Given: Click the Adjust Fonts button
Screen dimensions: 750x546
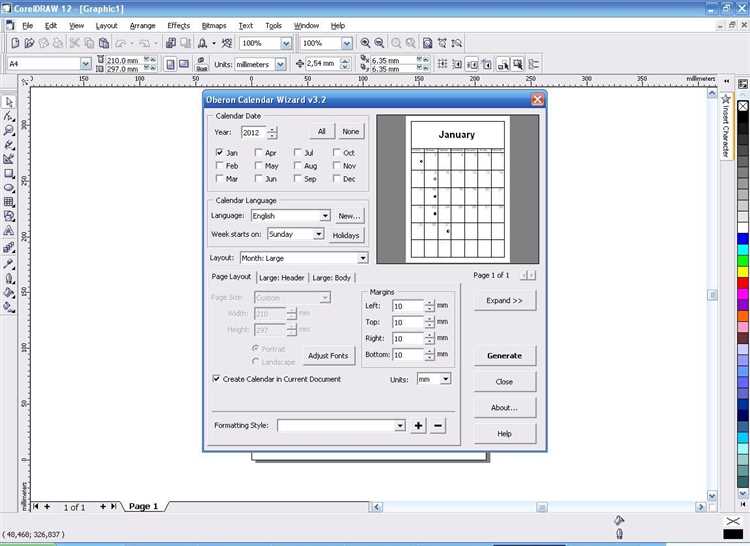Looking at the screenshot, I should 328,356.
